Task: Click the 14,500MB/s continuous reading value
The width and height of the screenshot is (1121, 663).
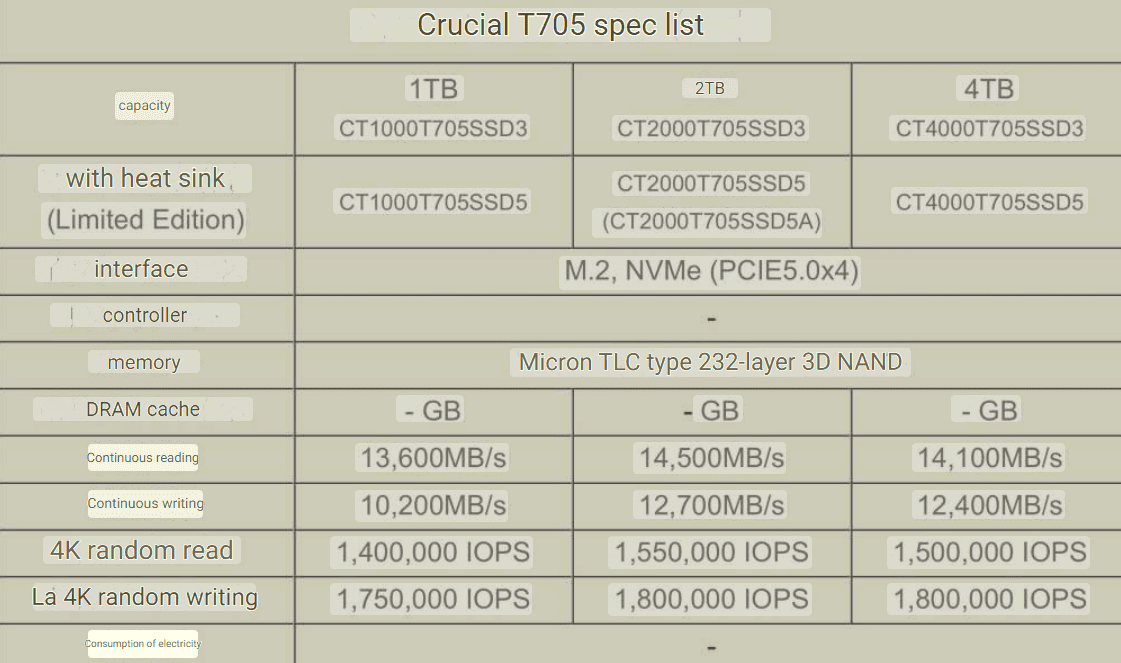Action: [711, 458]
